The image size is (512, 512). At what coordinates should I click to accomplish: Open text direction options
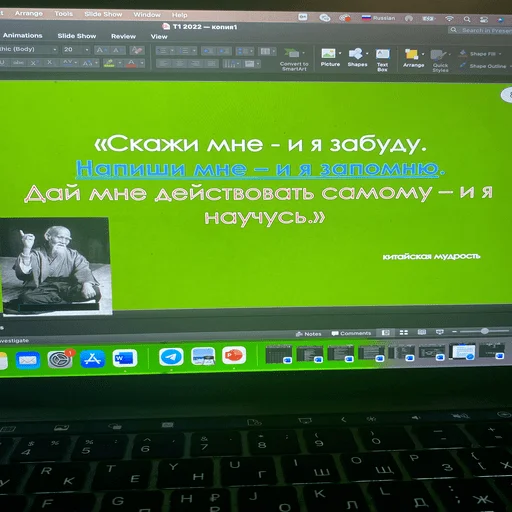tap(232, 64)
